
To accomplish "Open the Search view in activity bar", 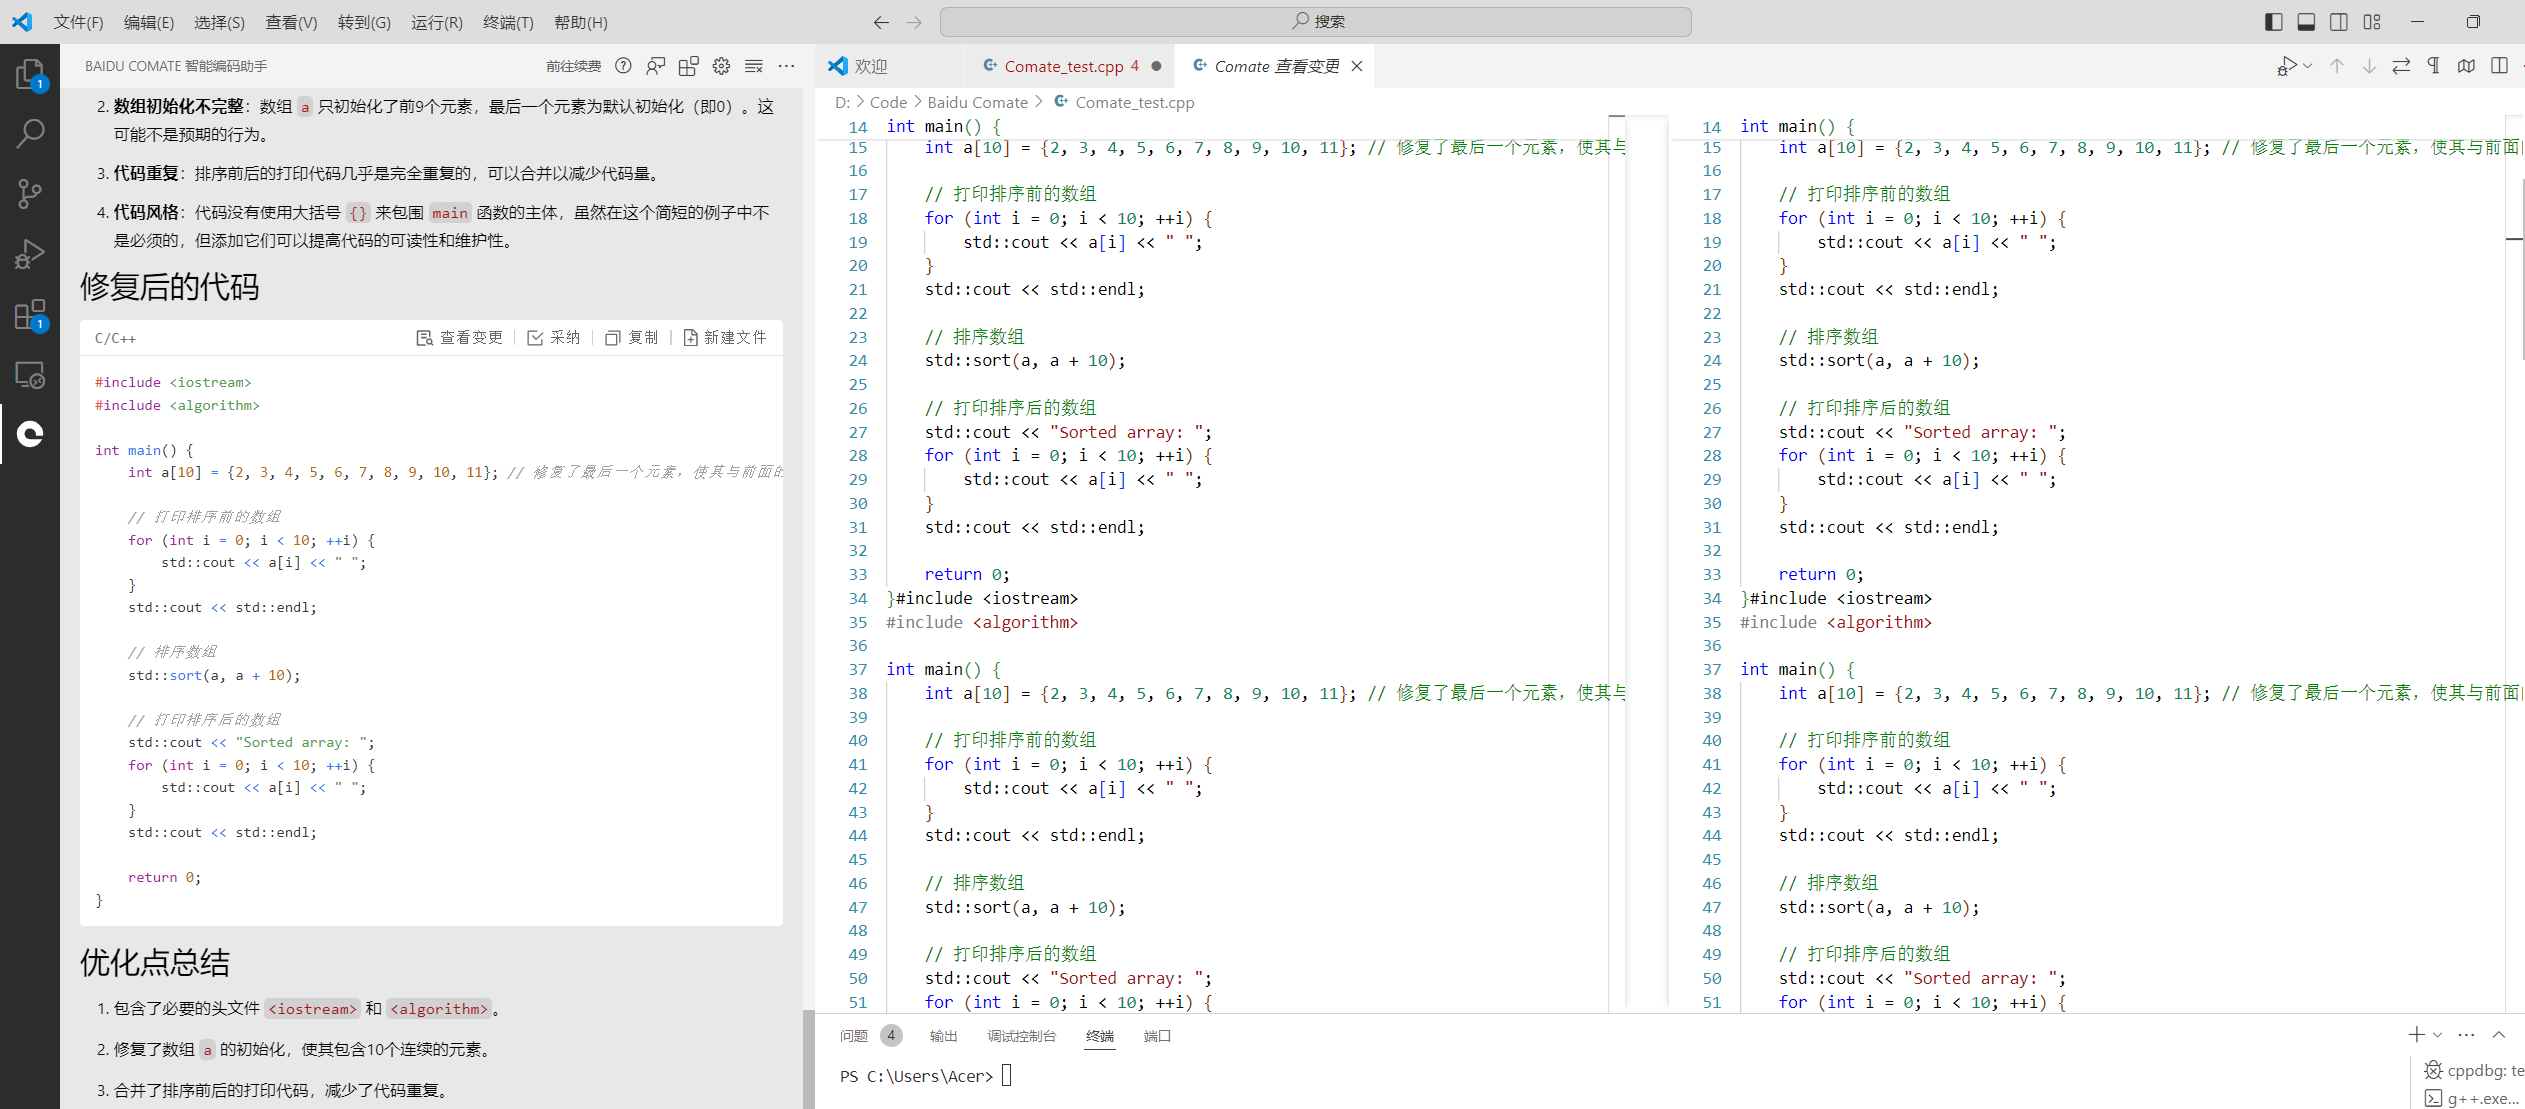I will click(x=30, y=133).
